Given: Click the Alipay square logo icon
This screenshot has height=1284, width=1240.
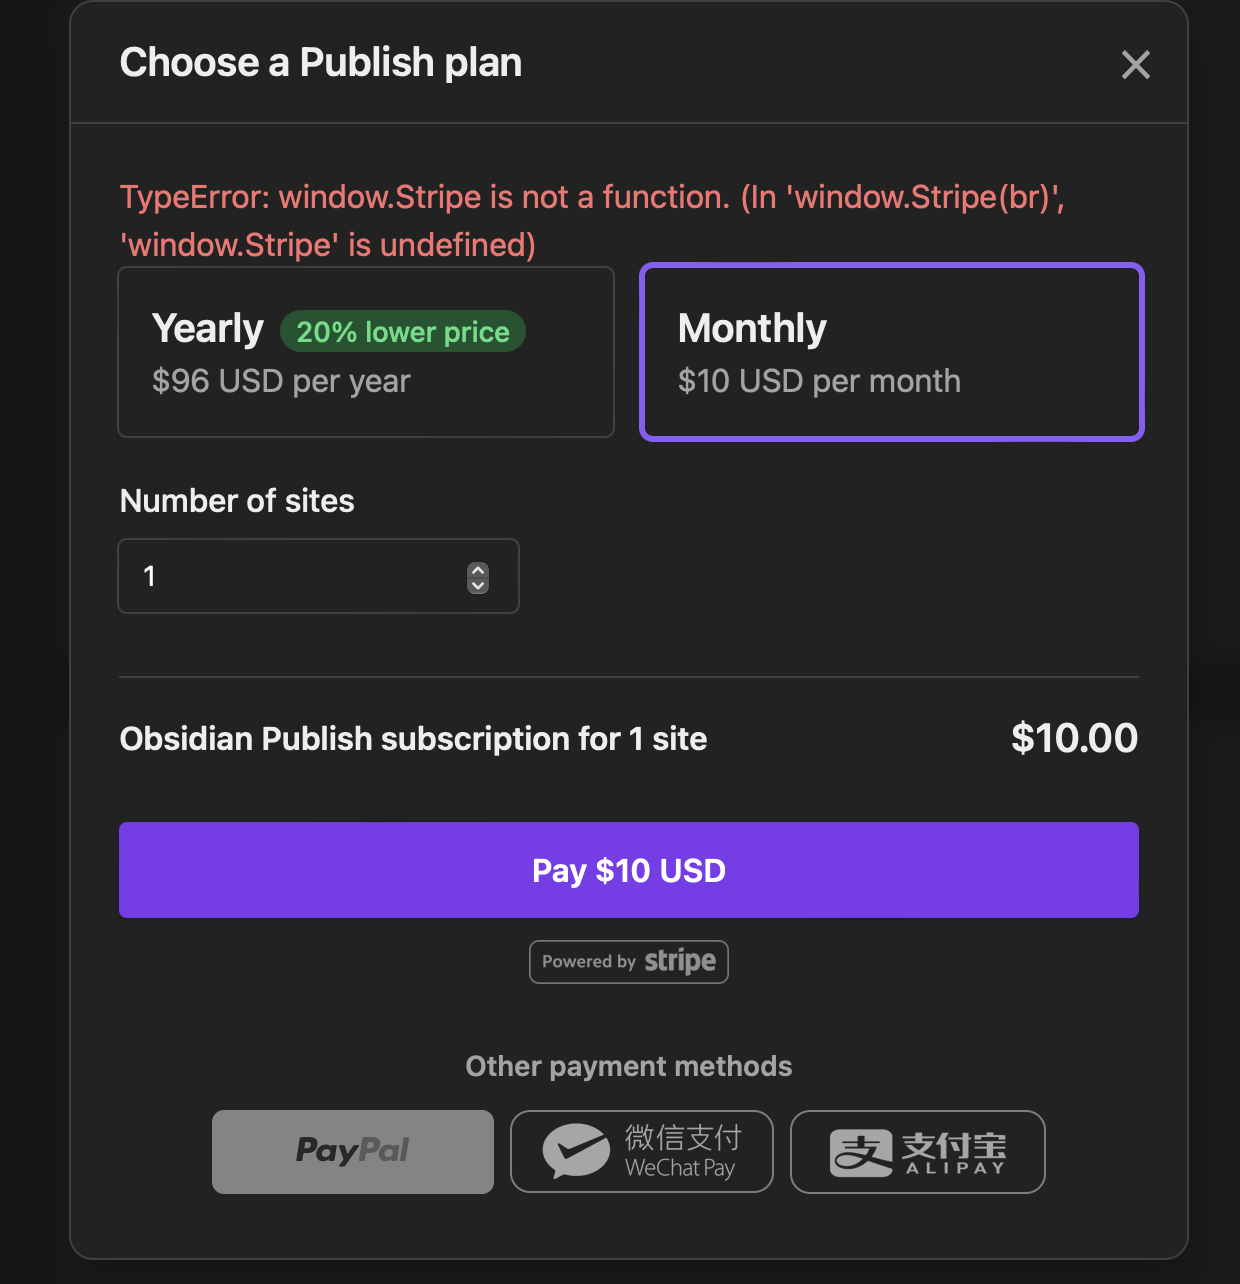Looking at the screenshot, I should point(861,1153).
